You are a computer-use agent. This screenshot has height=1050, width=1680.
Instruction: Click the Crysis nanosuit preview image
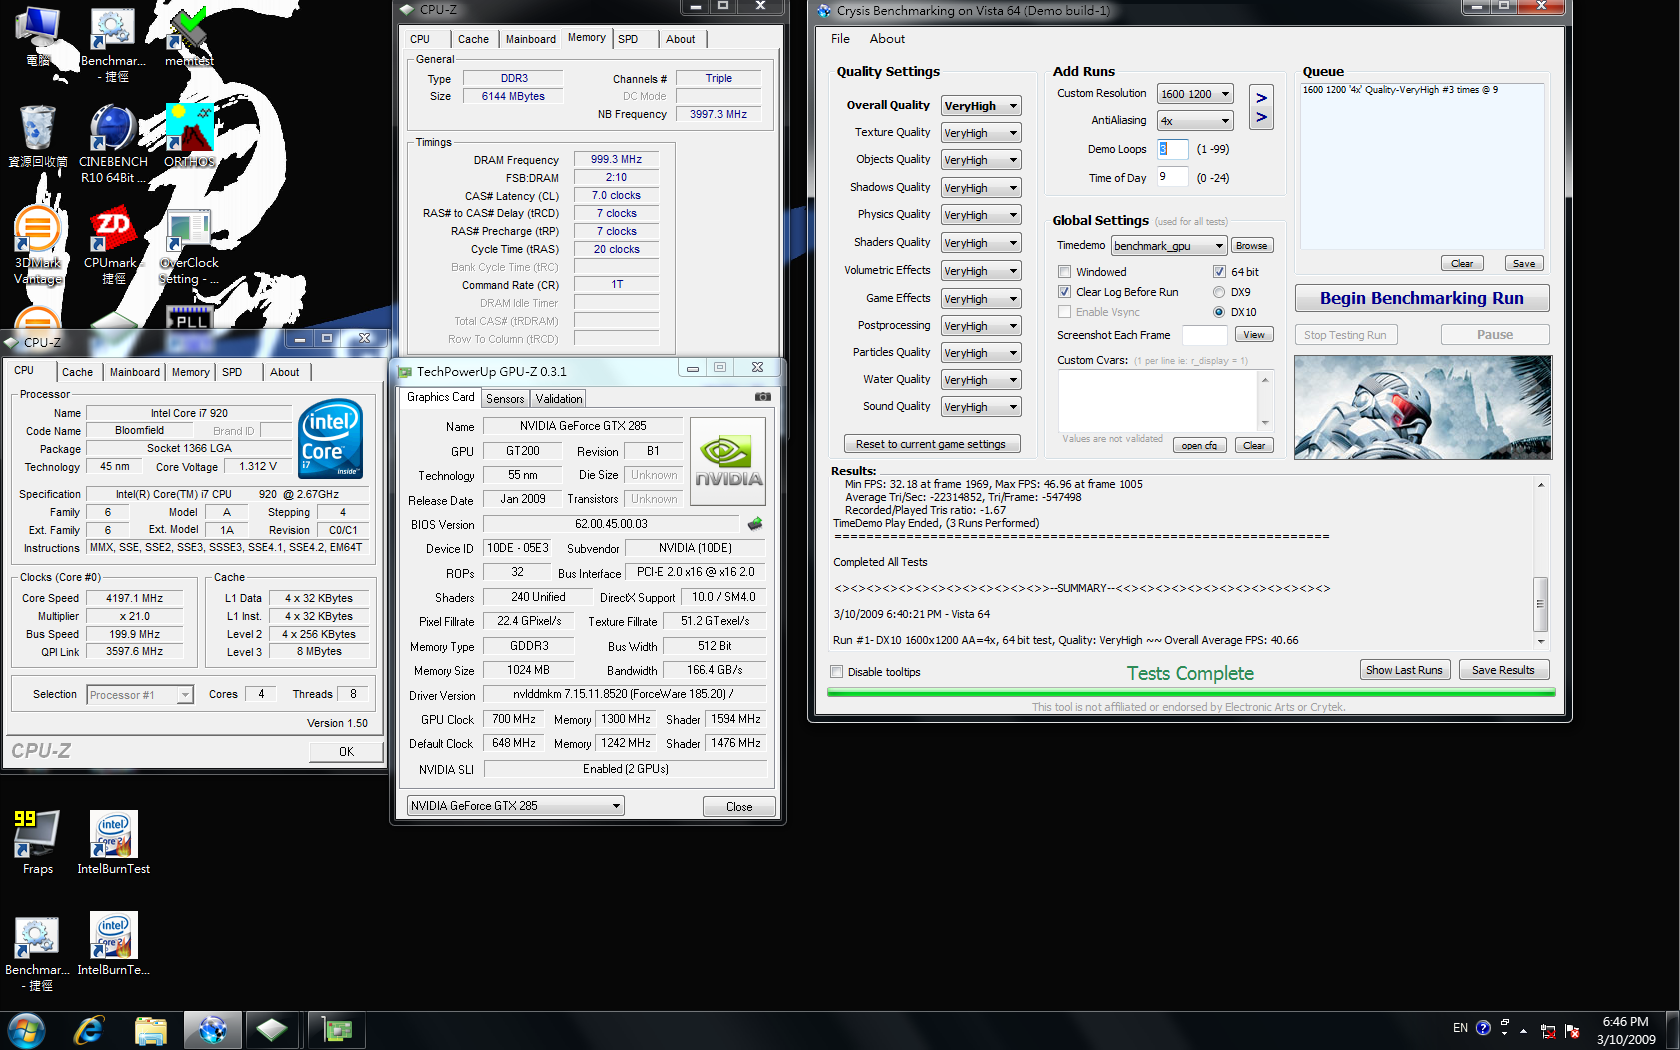point(1423,407)
